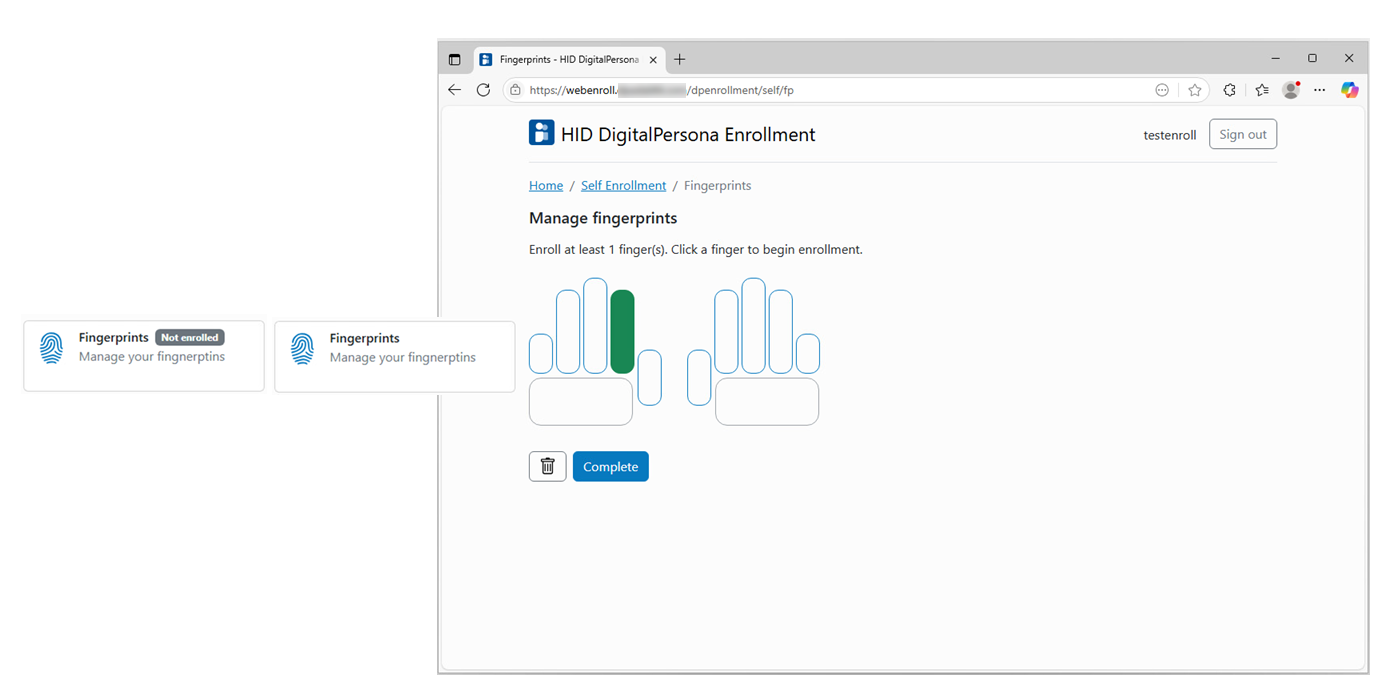Select the right hand thumb
Screen dimensions: 1377x686
pos(699,377)
